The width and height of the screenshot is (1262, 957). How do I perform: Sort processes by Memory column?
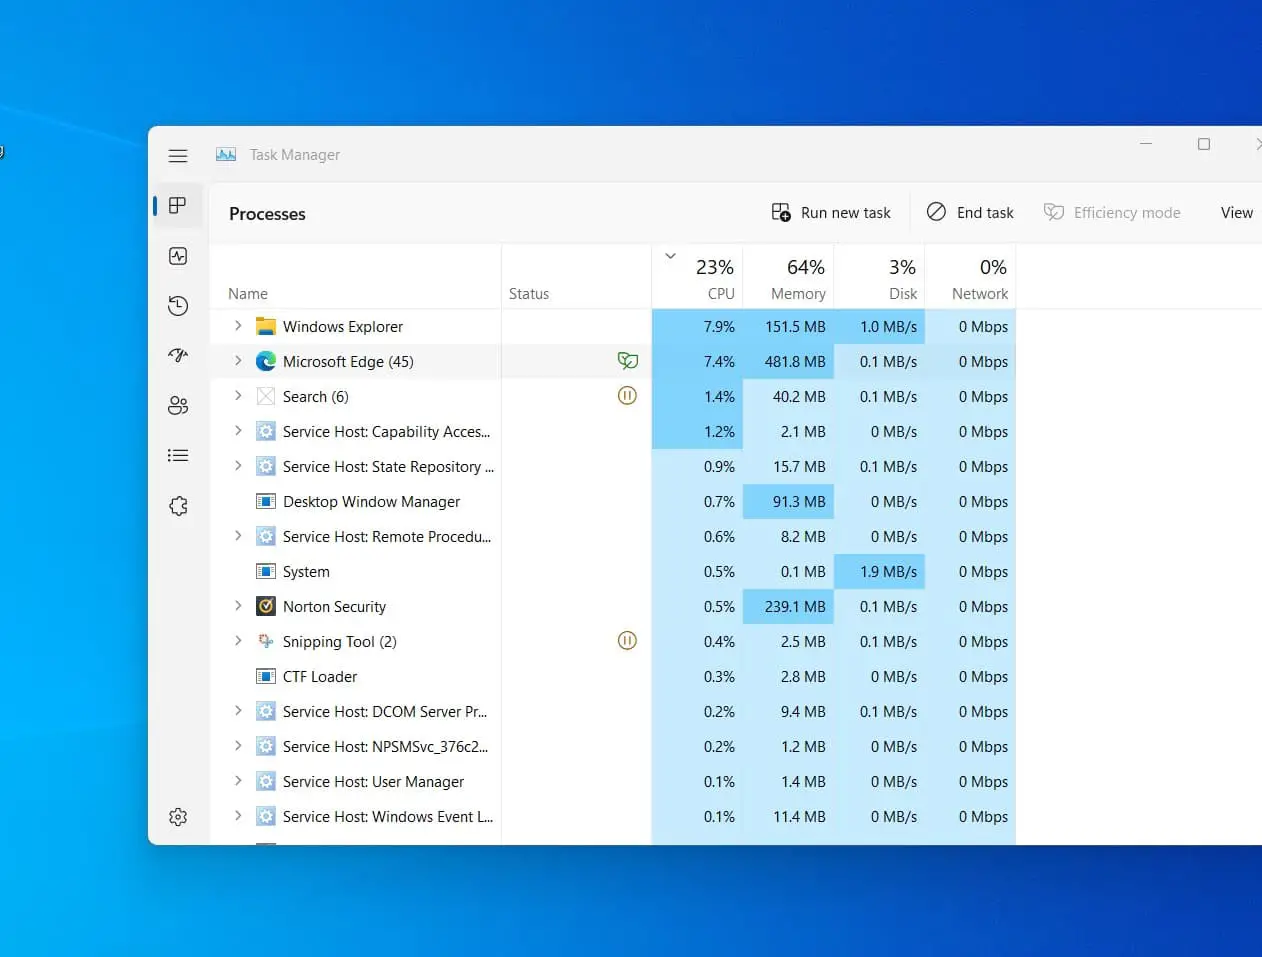[x=797, y=279]
